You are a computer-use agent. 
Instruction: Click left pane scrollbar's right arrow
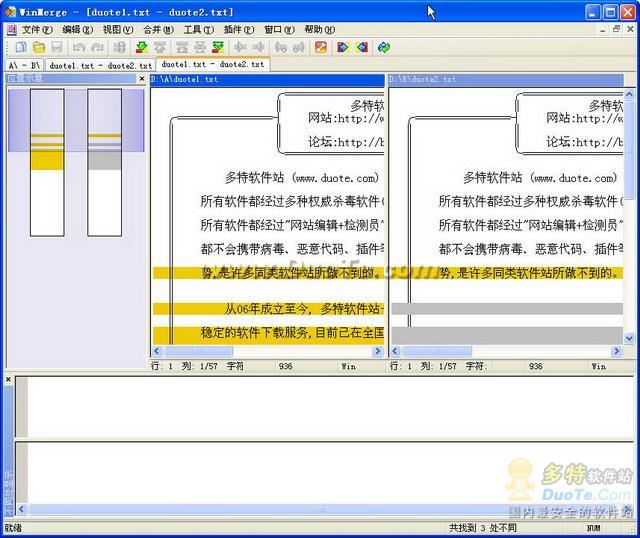(378, 351)
